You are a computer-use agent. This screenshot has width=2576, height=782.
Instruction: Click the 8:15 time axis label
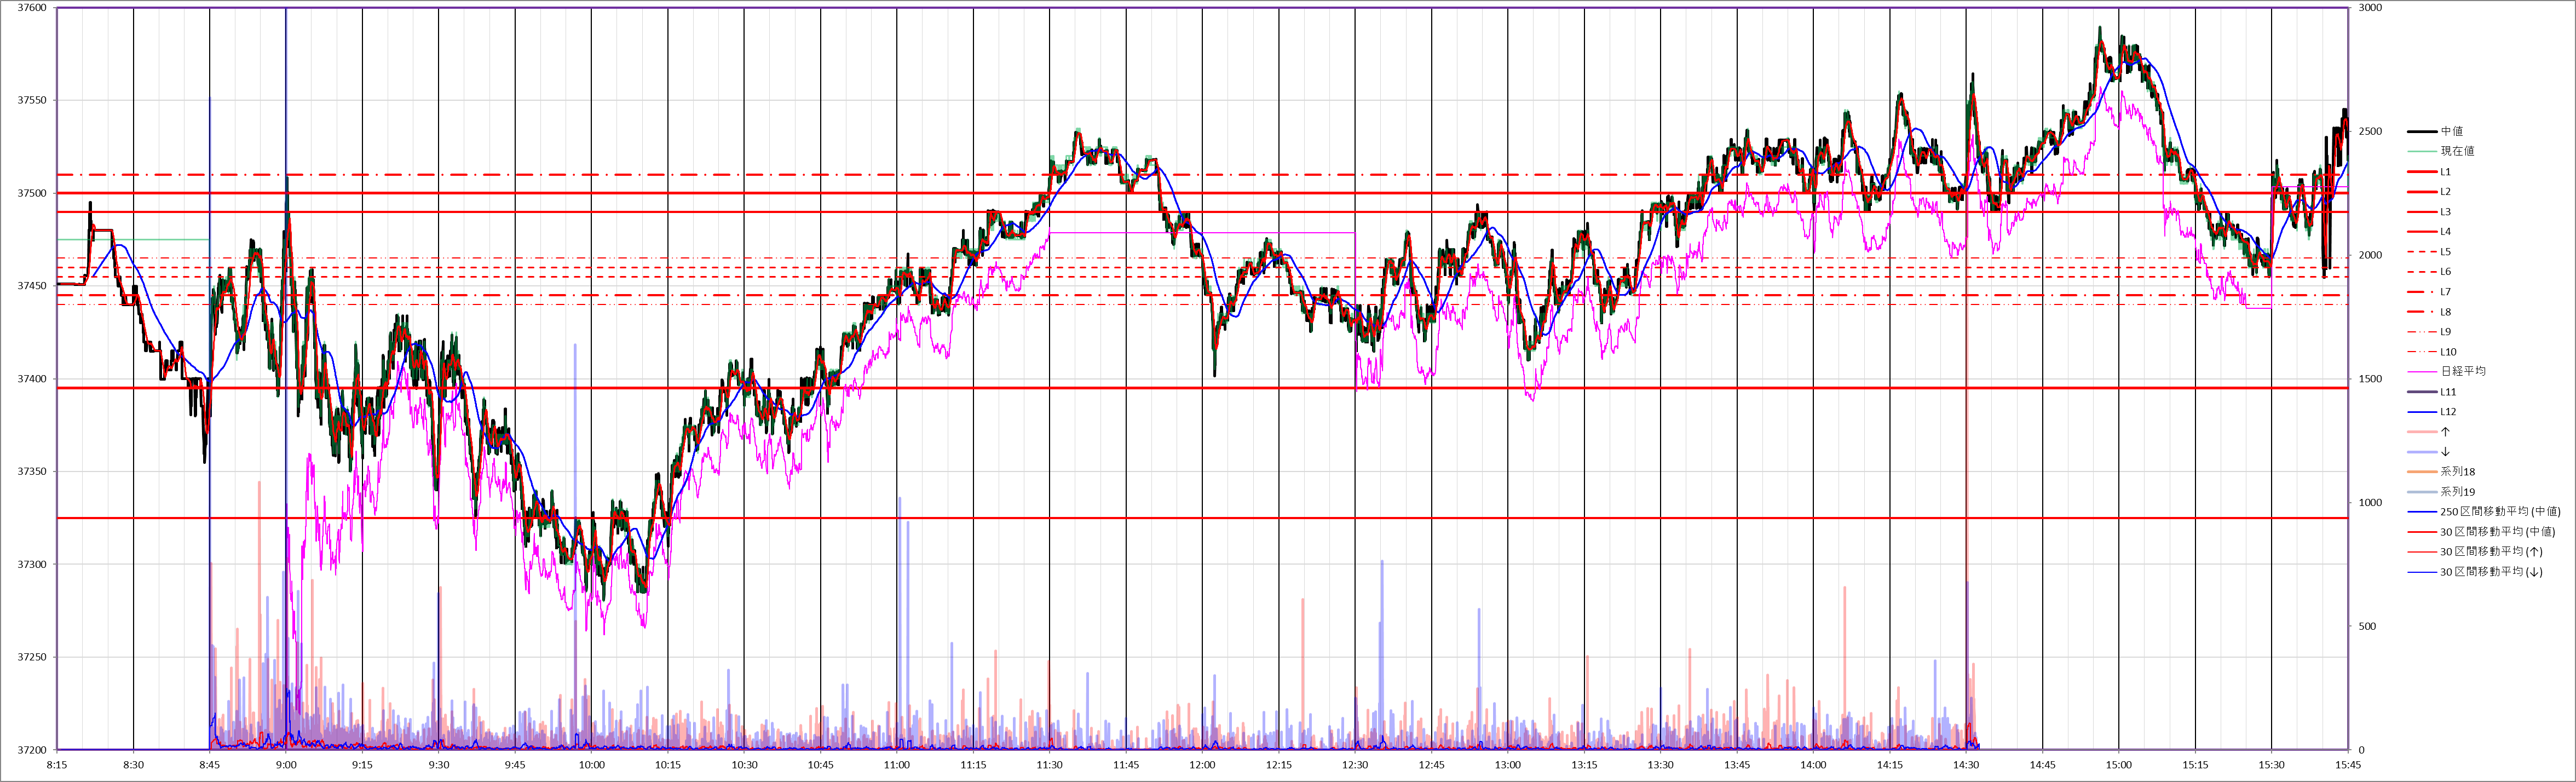coord(57,765)
